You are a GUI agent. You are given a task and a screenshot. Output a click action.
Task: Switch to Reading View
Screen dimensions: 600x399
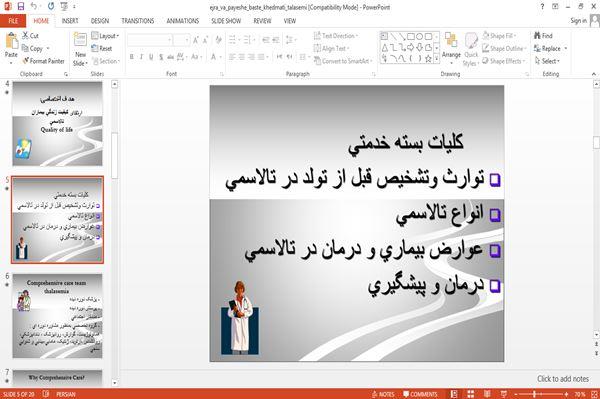[x=487, y=394]
